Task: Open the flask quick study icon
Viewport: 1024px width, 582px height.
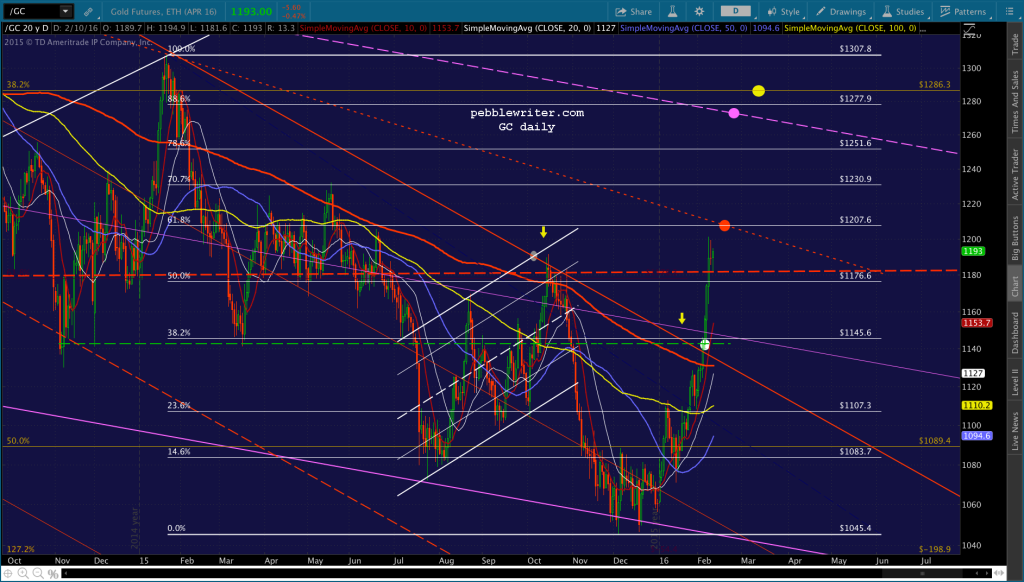Action: coord(672,11)
